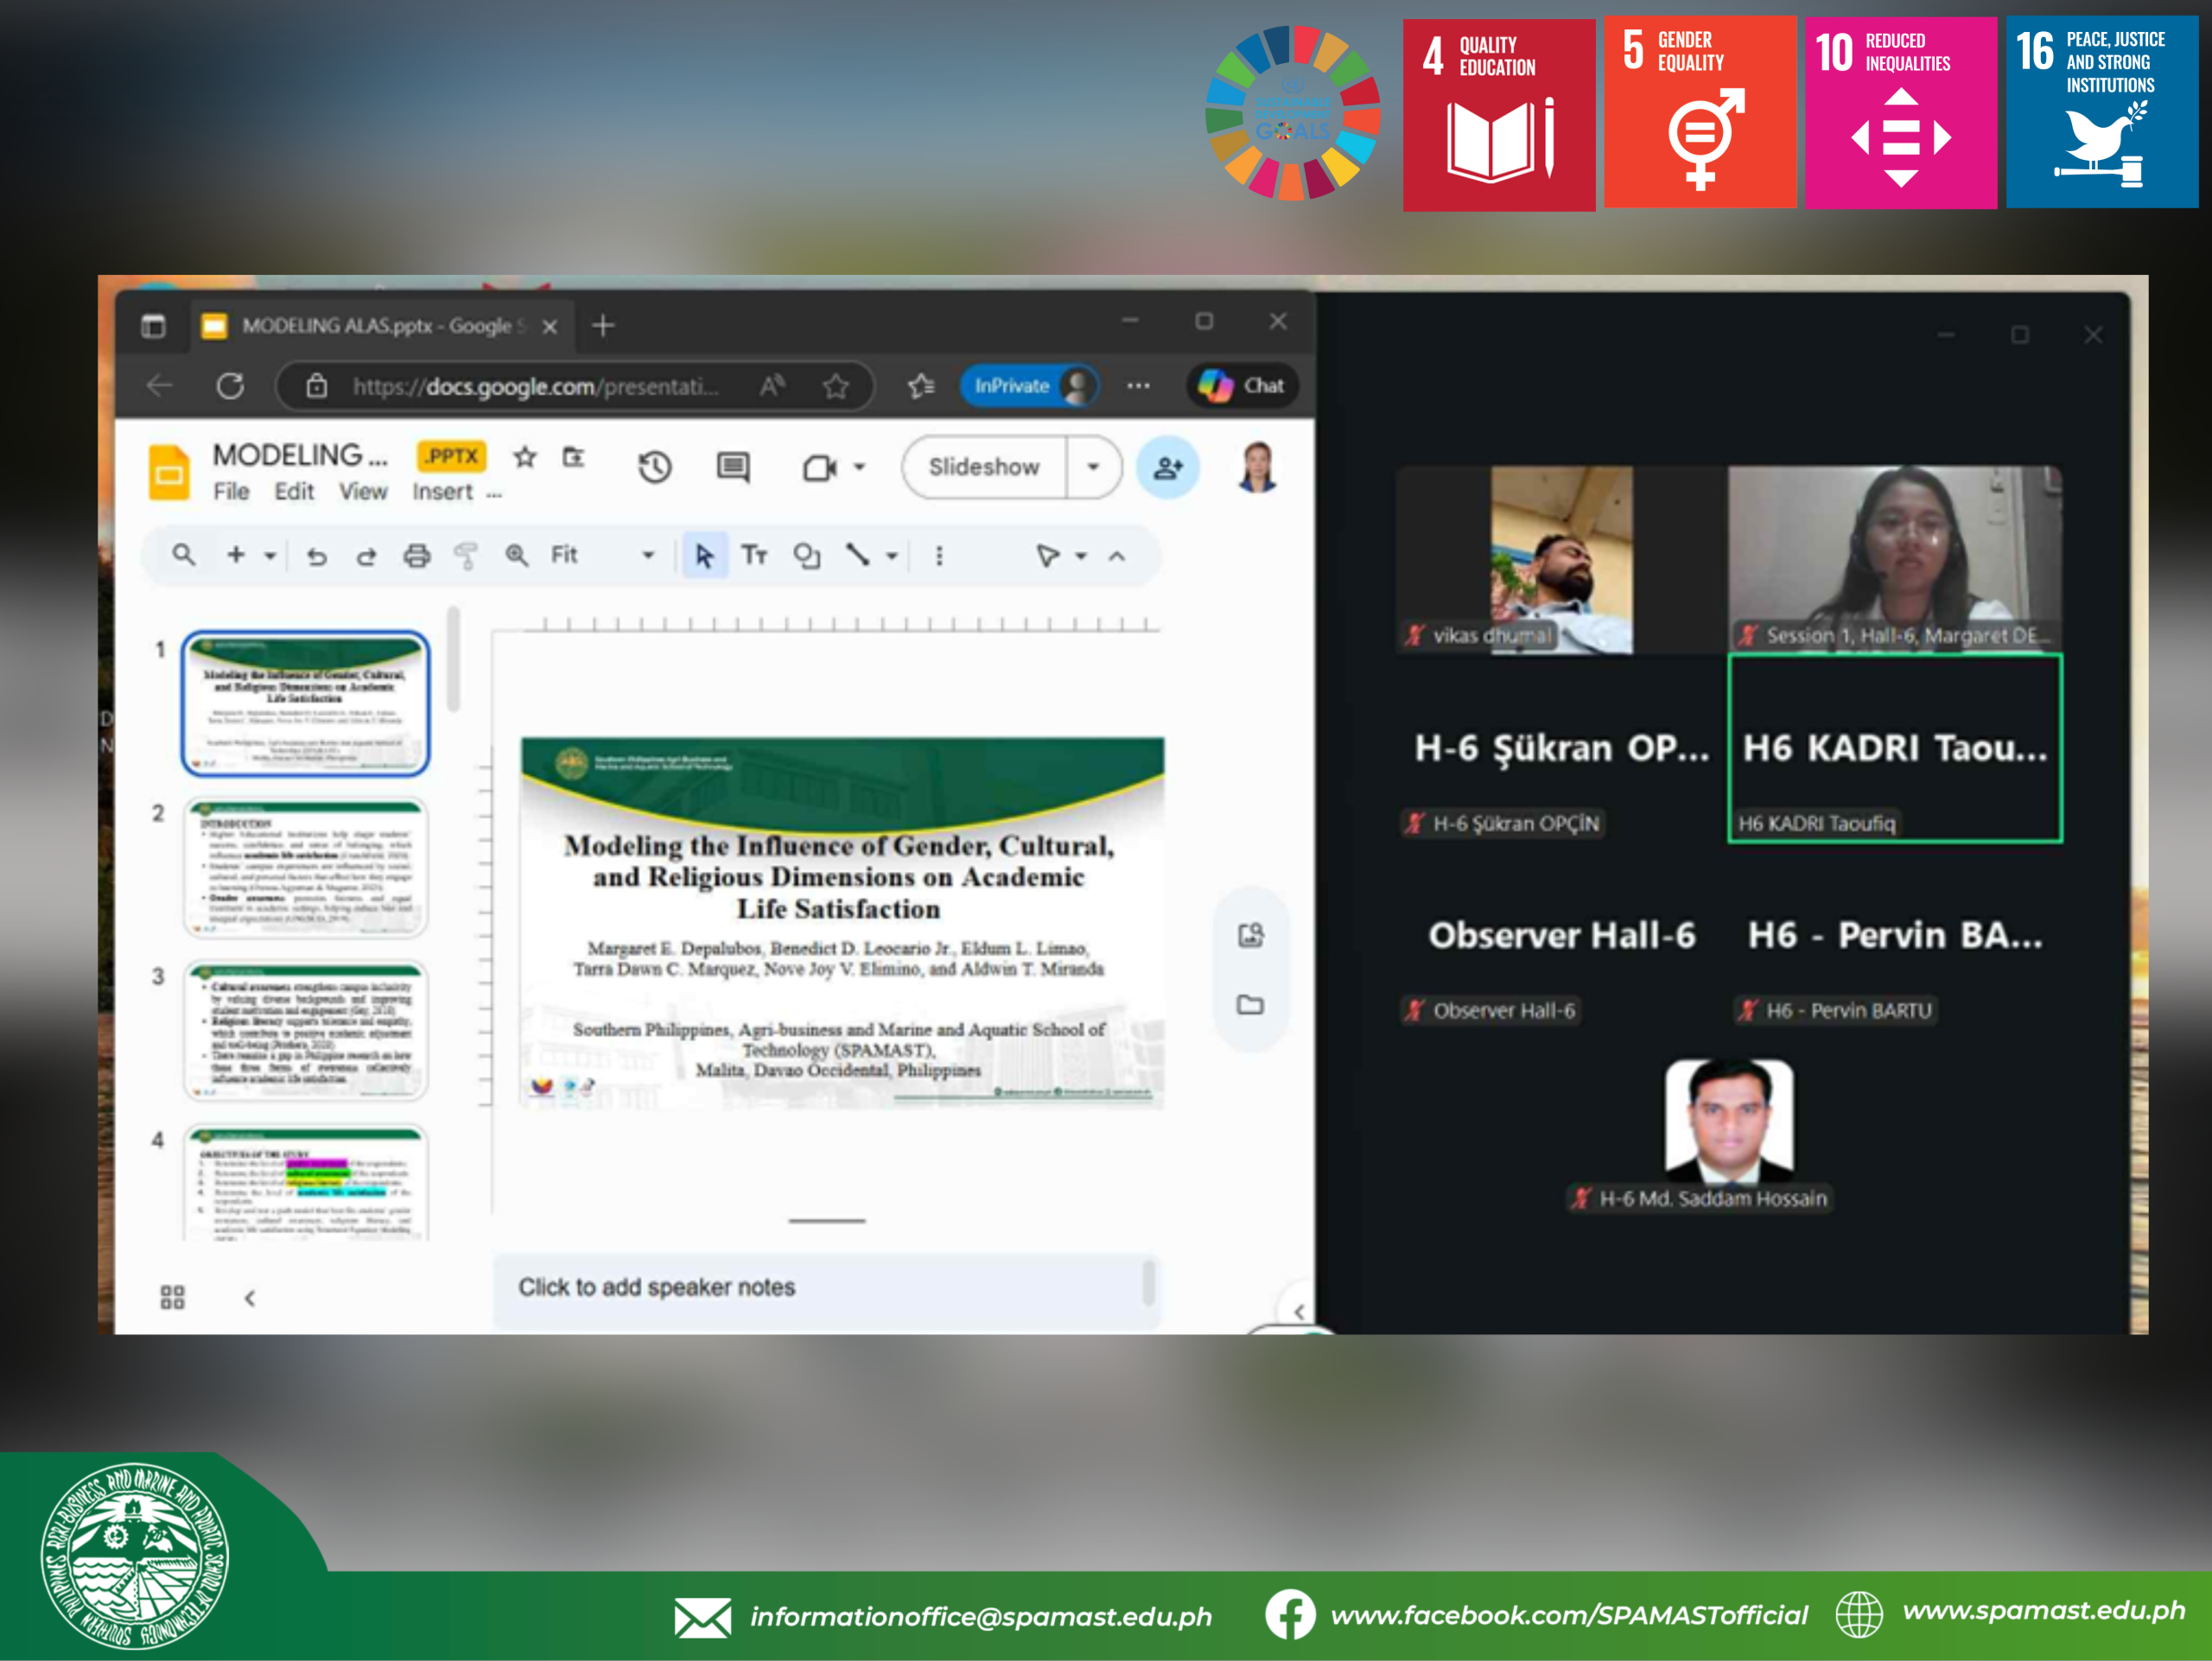Click the share person-plus icon
This screenshot has width=2212, height=1661.
click(x=1167, y=467)
